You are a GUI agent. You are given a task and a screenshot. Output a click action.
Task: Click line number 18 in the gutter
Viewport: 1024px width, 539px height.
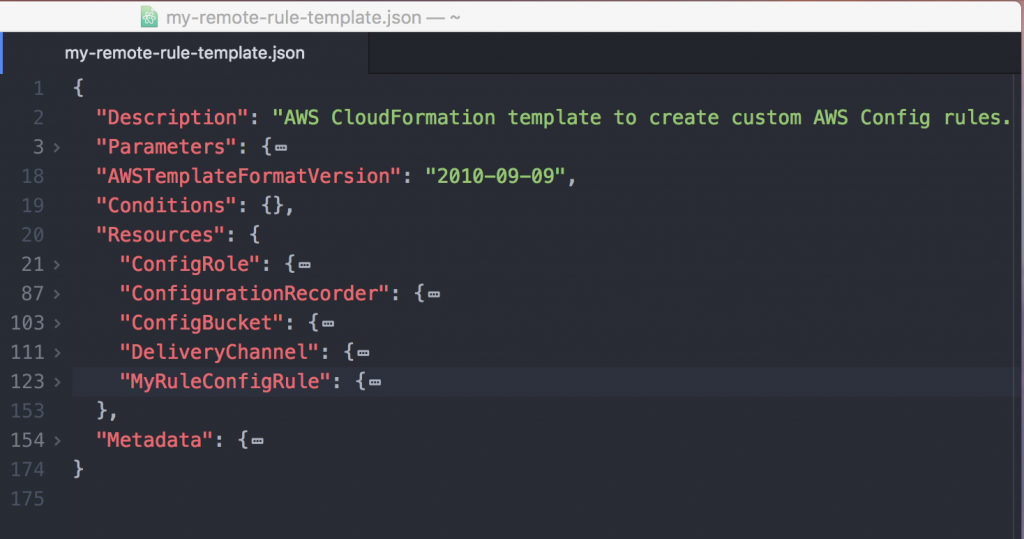pyautogui.click(x=33, y=176)
